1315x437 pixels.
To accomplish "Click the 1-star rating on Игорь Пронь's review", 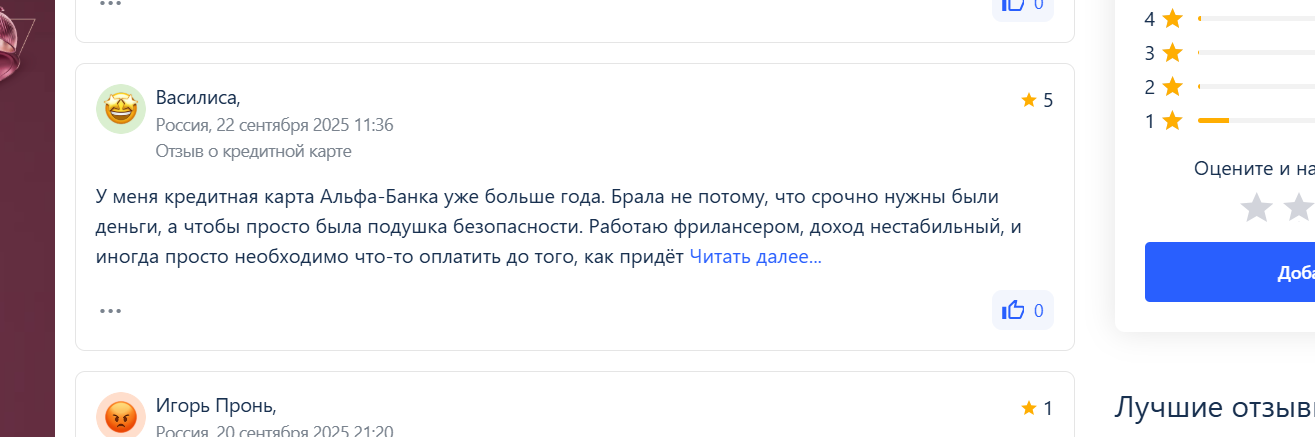I will [x=1037, y=408].
